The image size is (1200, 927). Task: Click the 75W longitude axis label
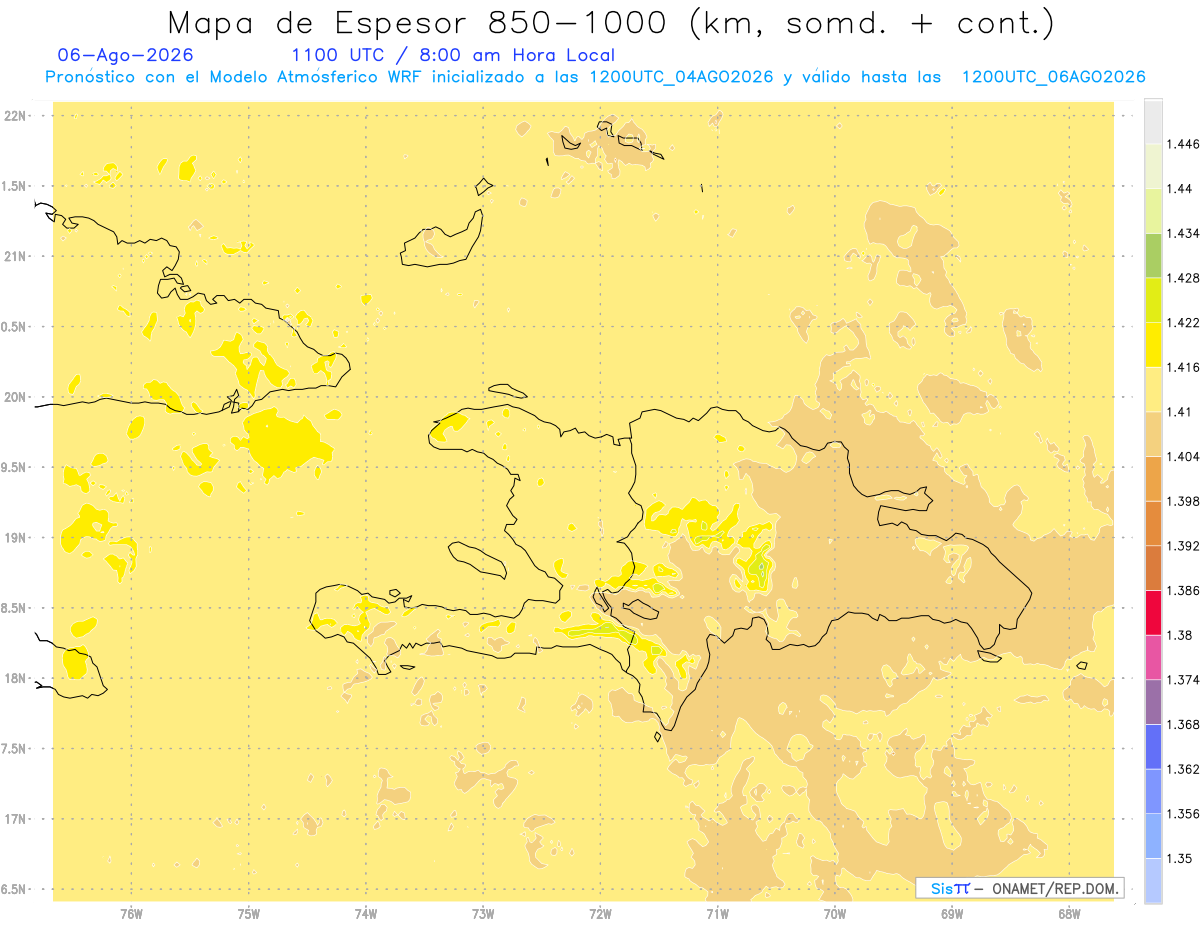coord(249,914)
